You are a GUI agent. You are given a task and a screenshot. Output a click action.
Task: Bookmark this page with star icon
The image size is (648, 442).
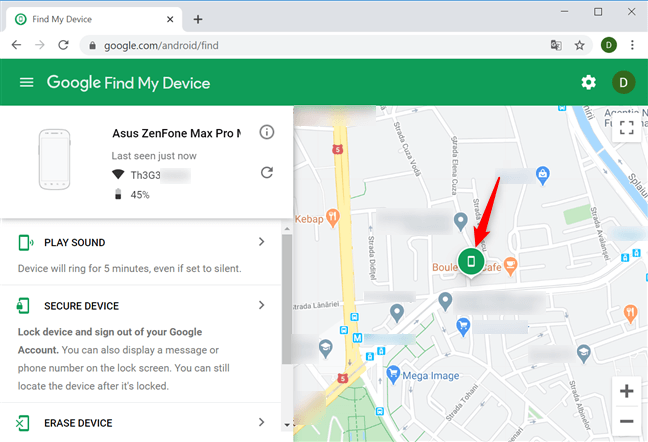(579, 45)
